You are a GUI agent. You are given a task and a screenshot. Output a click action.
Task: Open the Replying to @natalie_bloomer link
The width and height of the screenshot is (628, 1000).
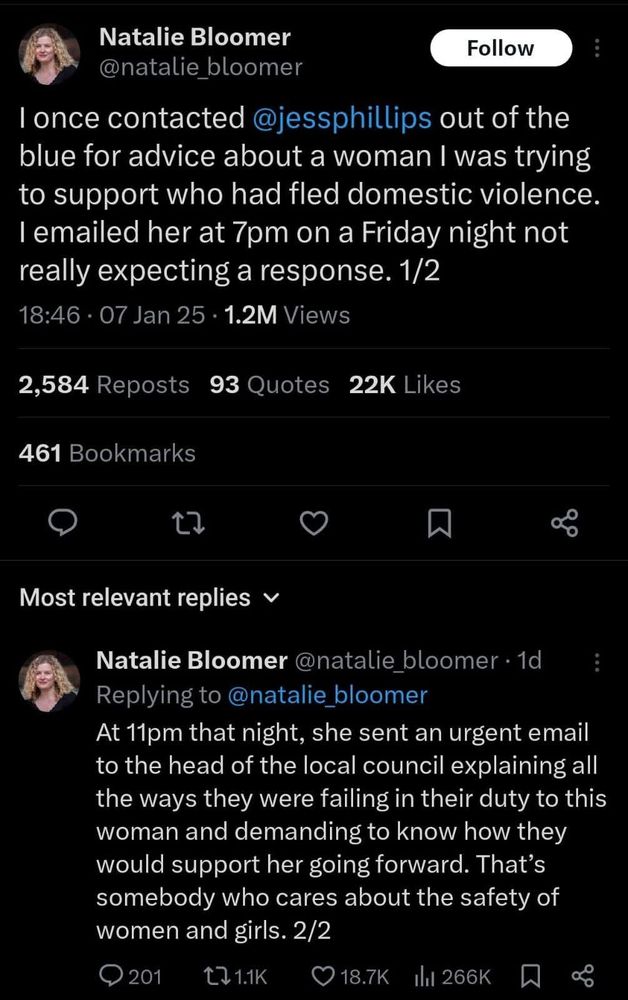(328, 694)
